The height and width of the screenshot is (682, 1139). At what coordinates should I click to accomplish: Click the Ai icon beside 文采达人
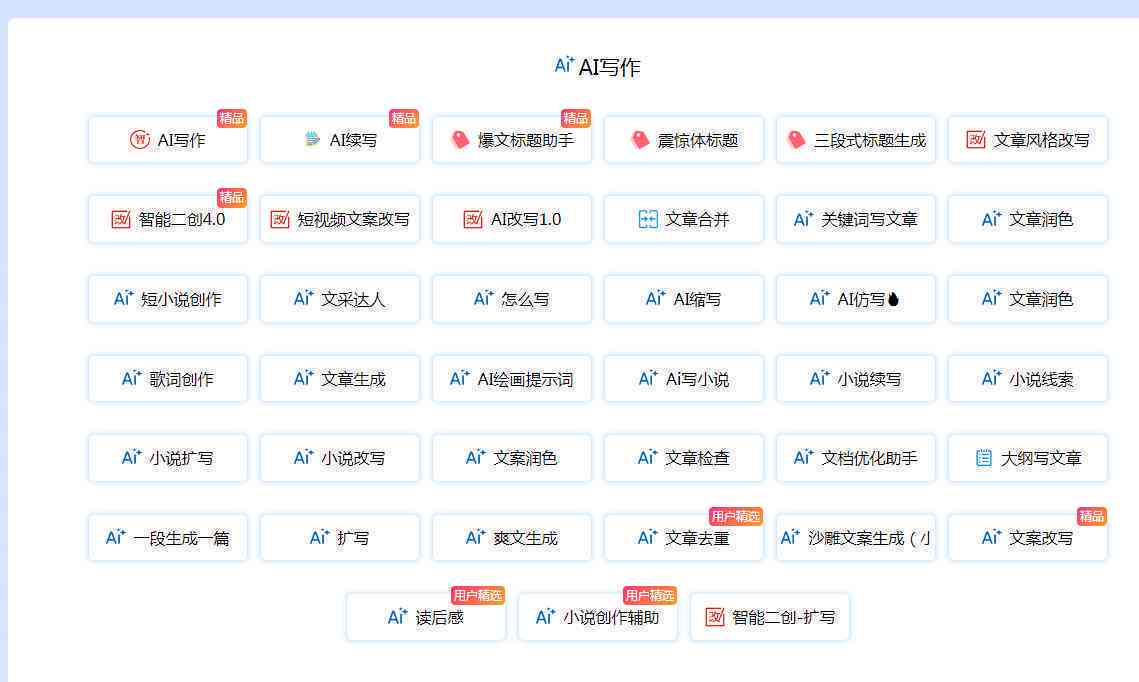[x=304, y=299]
